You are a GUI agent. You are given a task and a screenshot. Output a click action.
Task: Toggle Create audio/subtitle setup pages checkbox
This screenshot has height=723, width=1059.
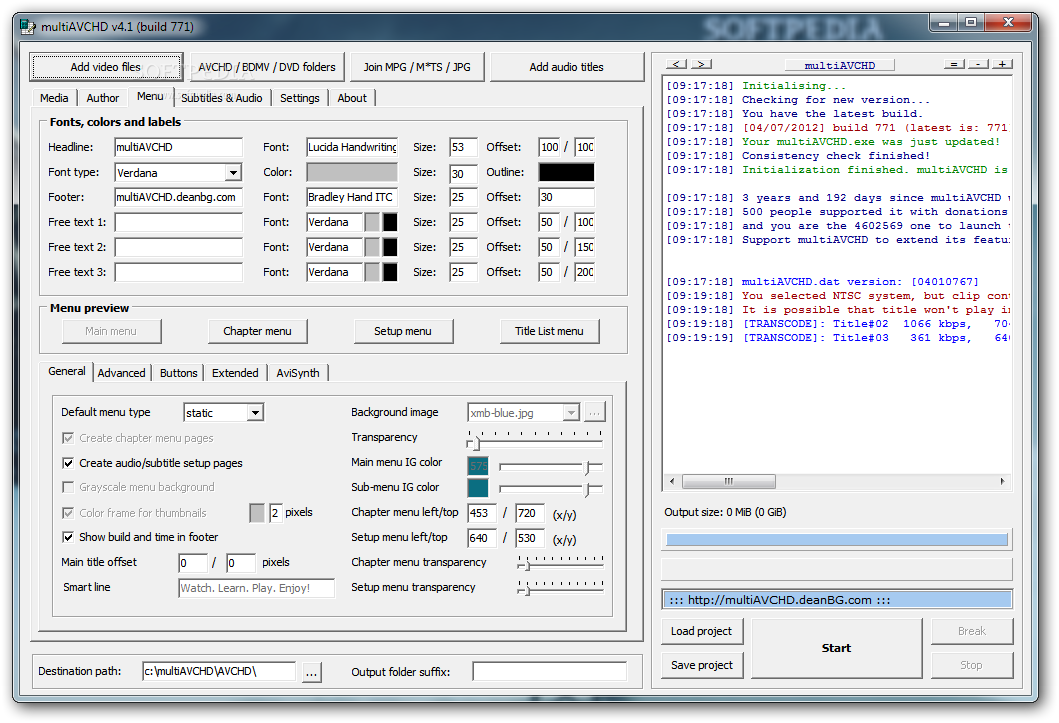[x=68, y=463]
